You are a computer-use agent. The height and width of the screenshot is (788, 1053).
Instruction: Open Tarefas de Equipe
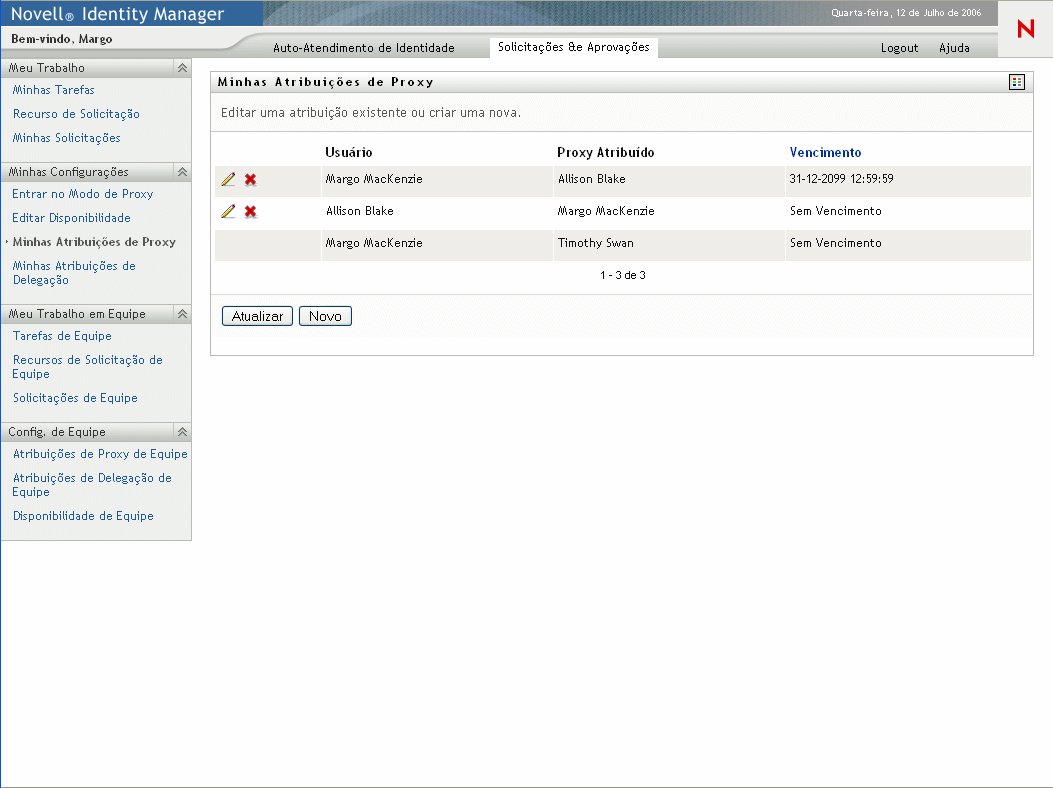pyautogui.click(x=62, y=336)
